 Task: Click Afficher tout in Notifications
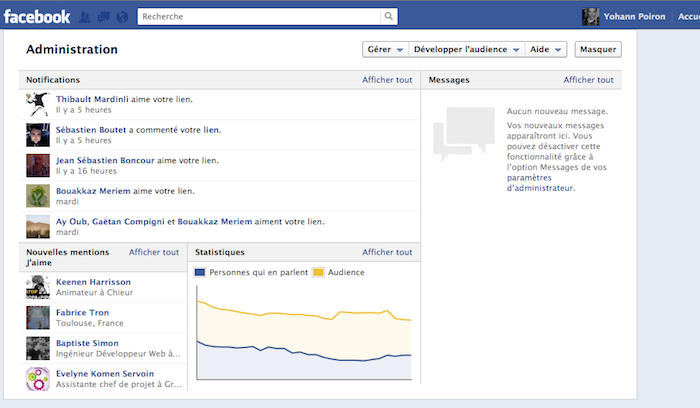point(387,80)
